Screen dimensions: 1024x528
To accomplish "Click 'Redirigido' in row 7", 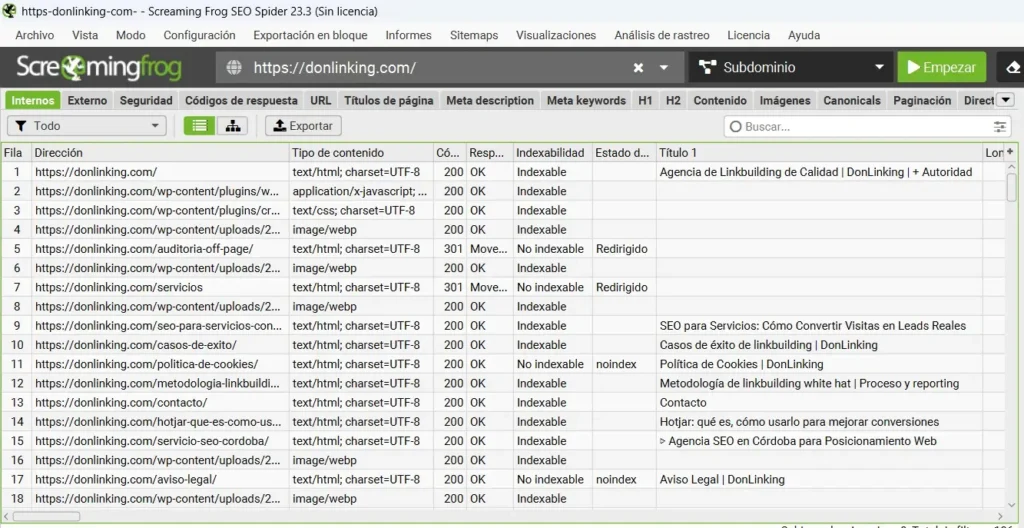I will (622, 288).
